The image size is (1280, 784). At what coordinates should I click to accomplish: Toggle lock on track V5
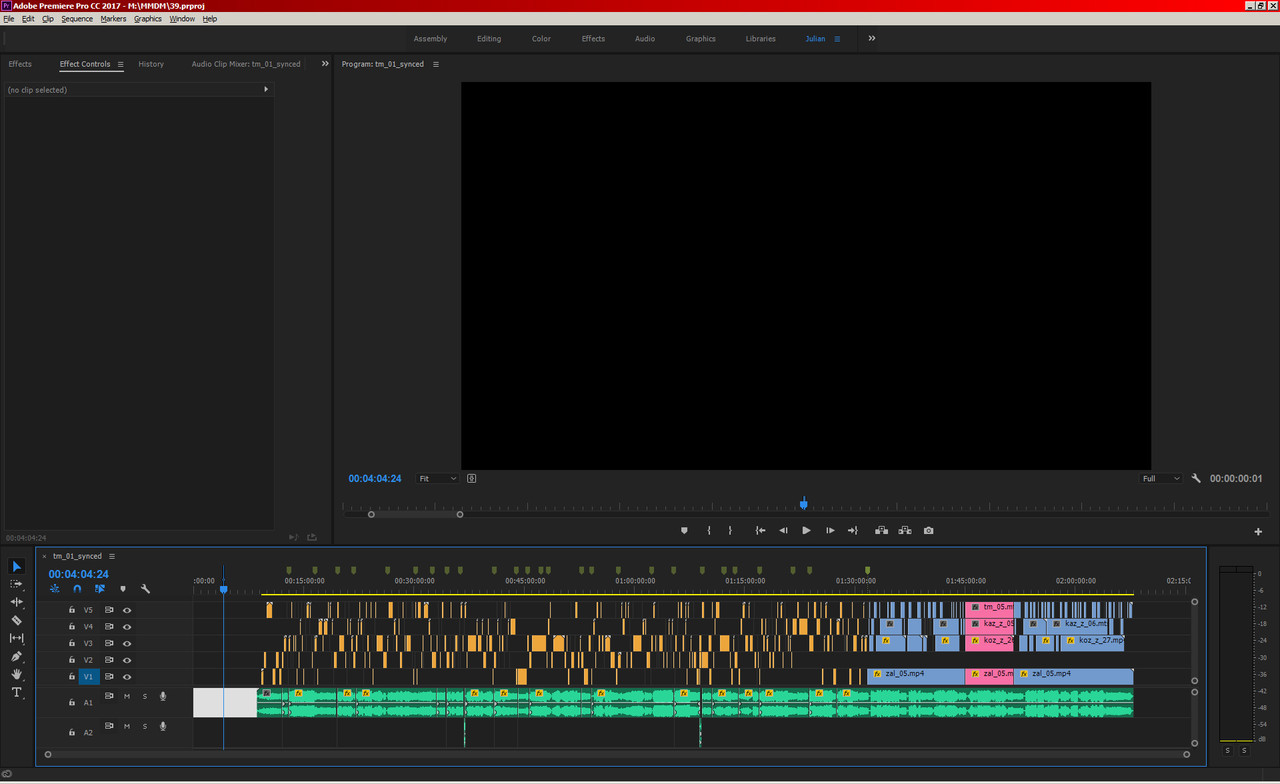pyautogui.click(x=71, y=610)
